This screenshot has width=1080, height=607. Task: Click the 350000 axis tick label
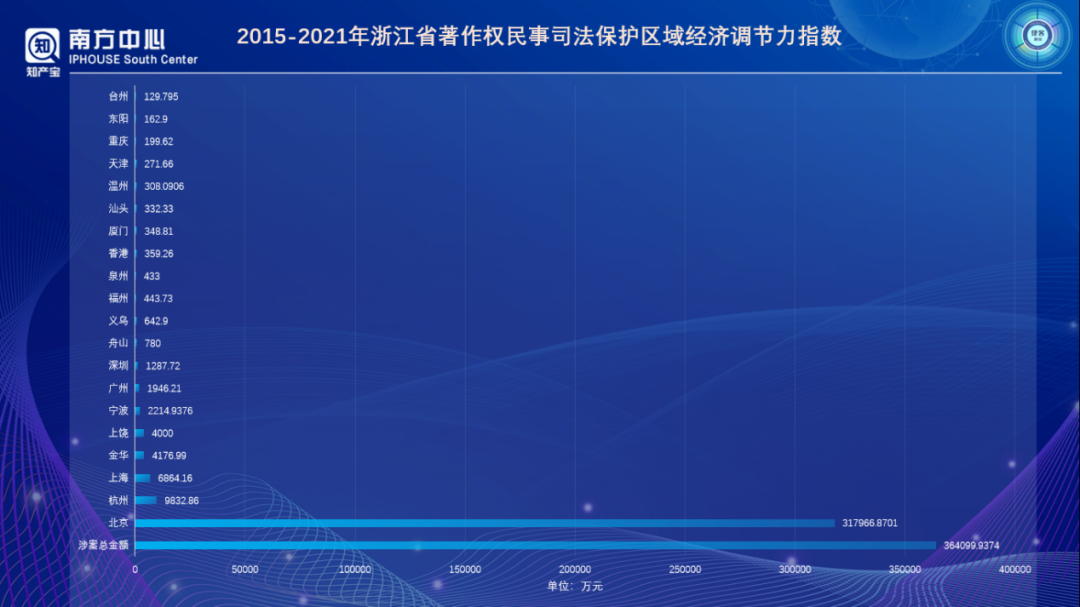904,569
